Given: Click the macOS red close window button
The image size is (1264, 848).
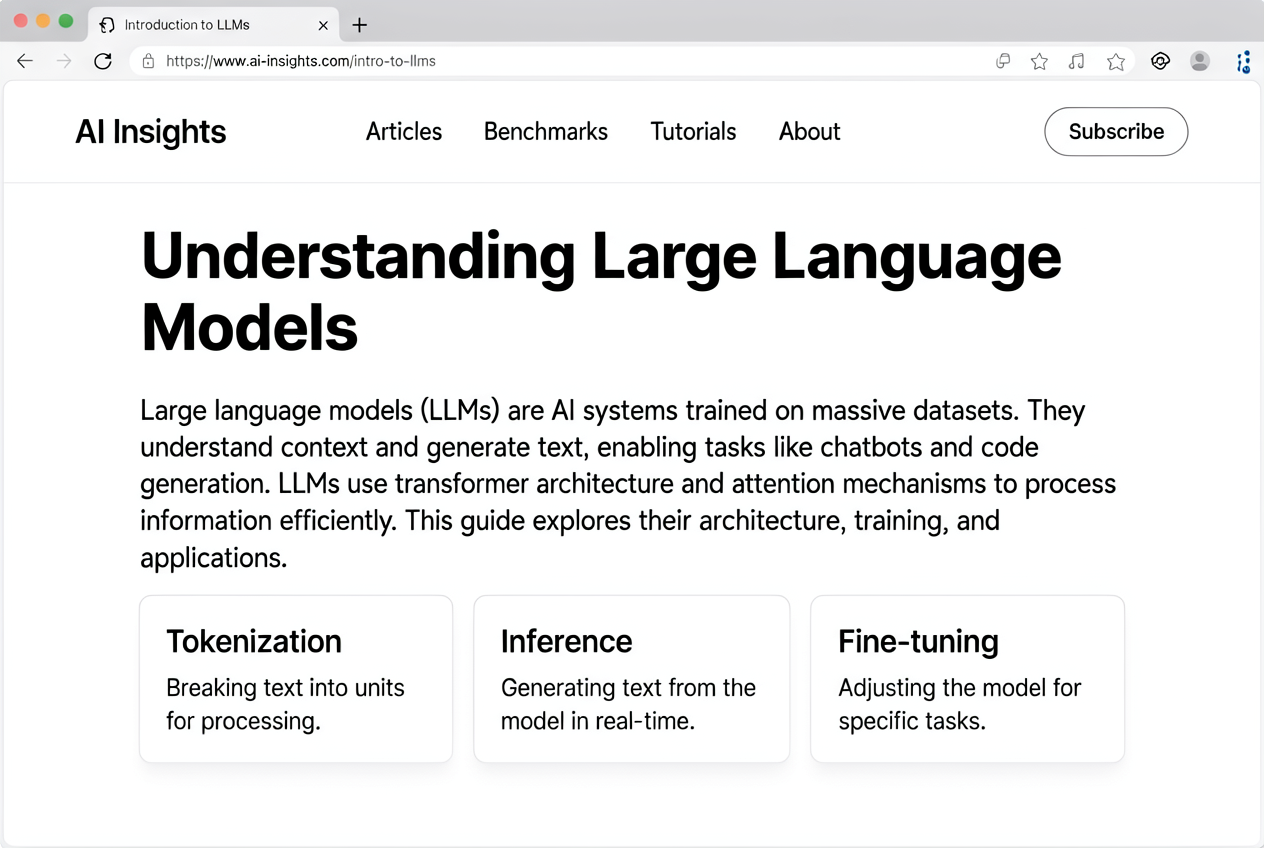Looking at the screenshot, I should (20, 21).
